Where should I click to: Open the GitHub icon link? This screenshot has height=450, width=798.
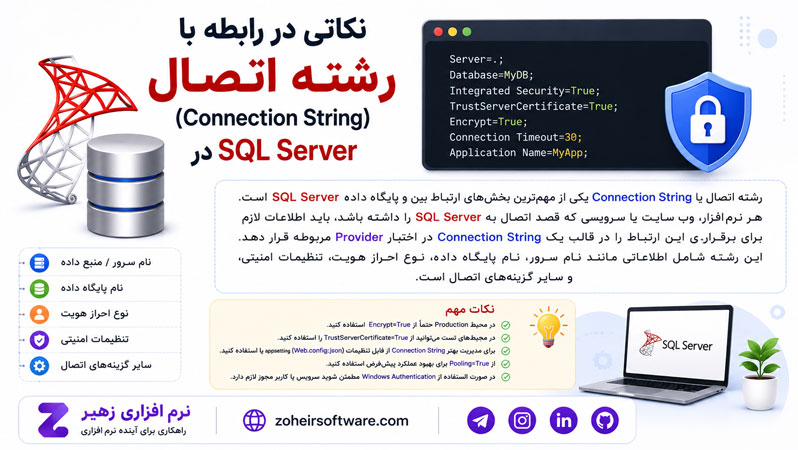click(605, 420)
